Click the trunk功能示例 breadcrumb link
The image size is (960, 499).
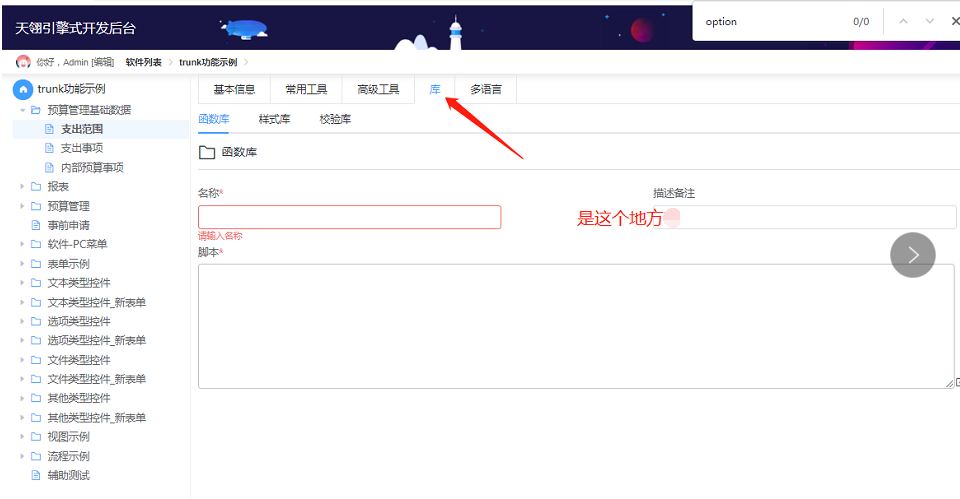pyautogui.click(x=208, y=62)
